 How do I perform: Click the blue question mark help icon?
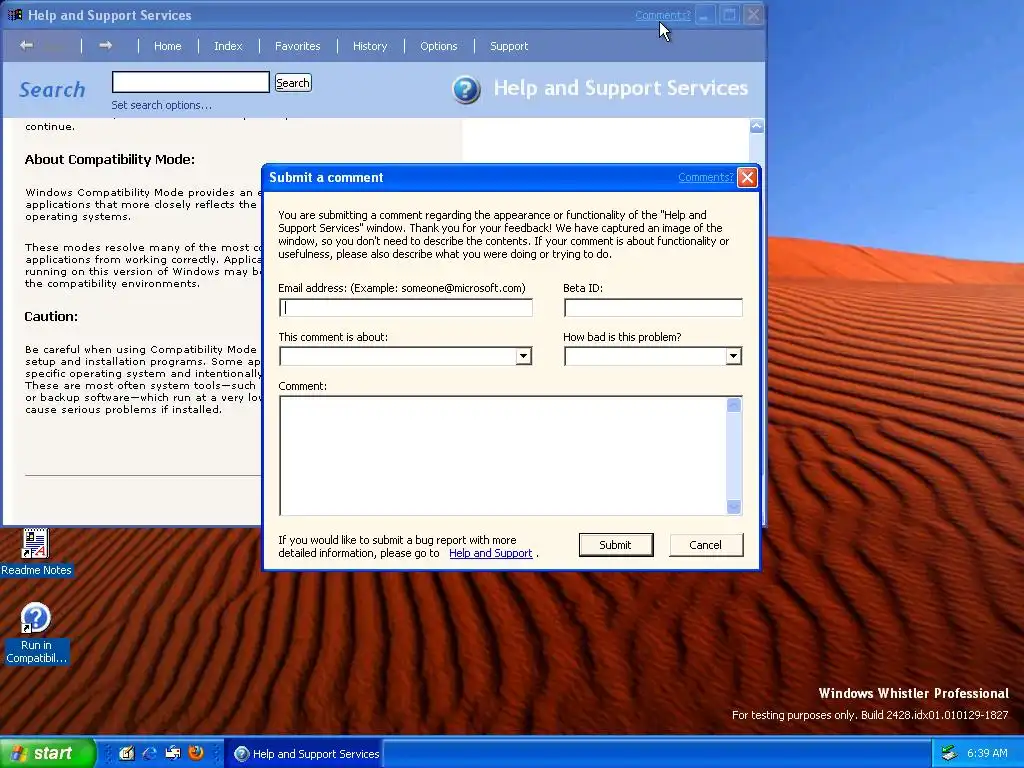[x=466, y=89]
